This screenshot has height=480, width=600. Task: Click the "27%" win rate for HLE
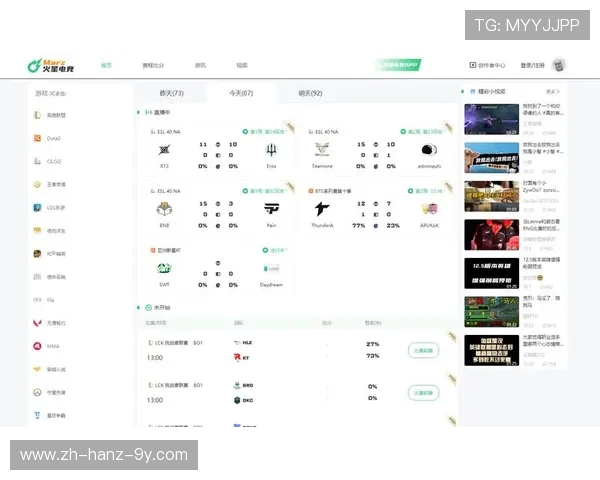(x=373, y=344)
